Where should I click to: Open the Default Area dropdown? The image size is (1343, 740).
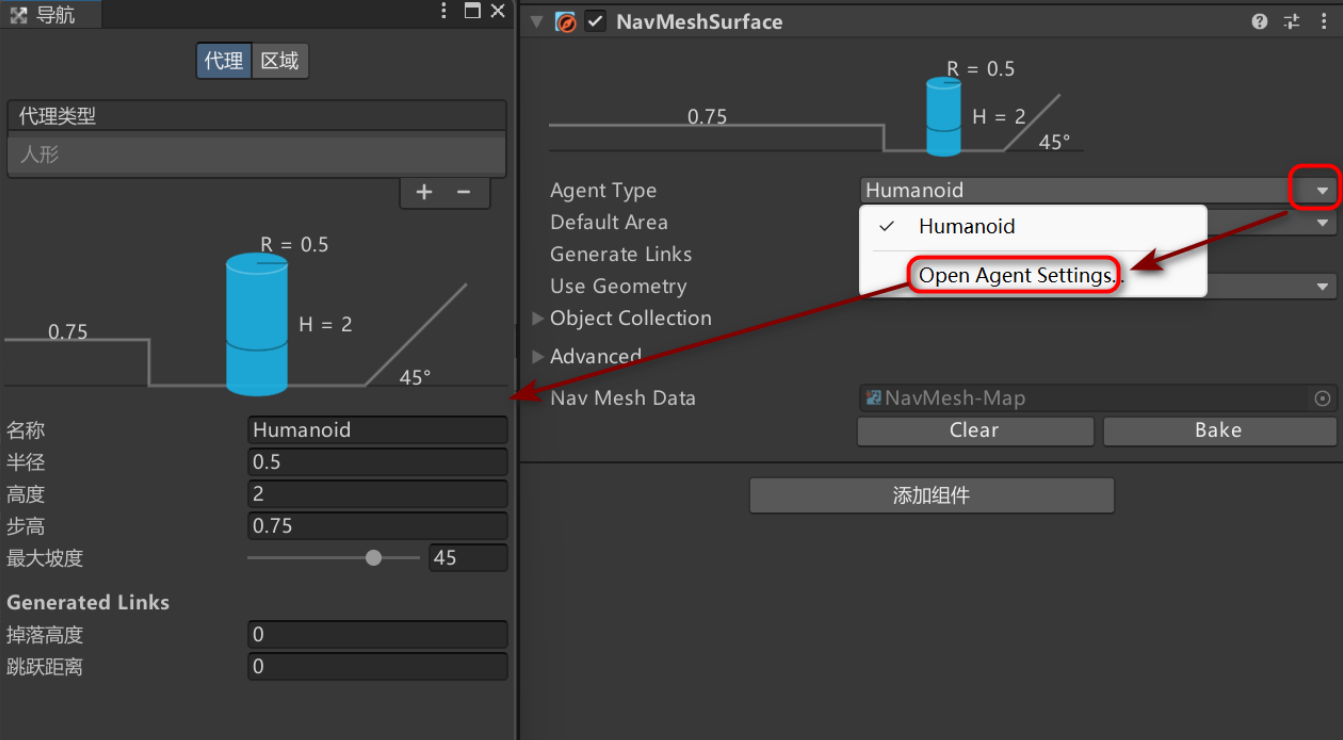1323,223
